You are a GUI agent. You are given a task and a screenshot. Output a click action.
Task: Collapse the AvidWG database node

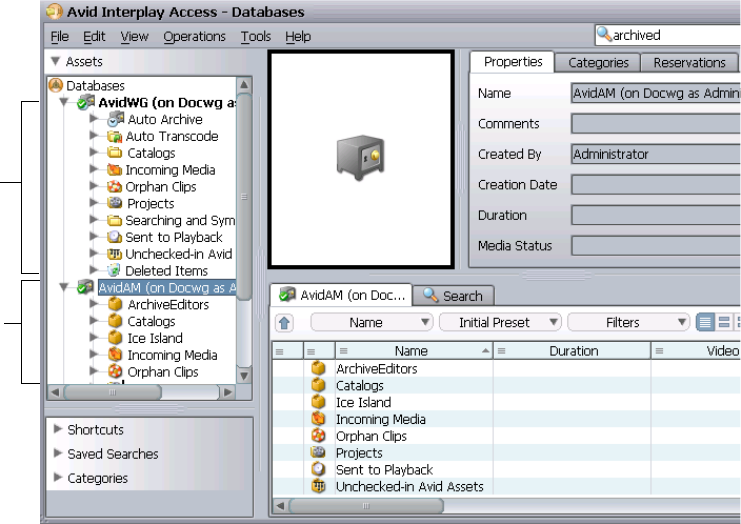64,102
